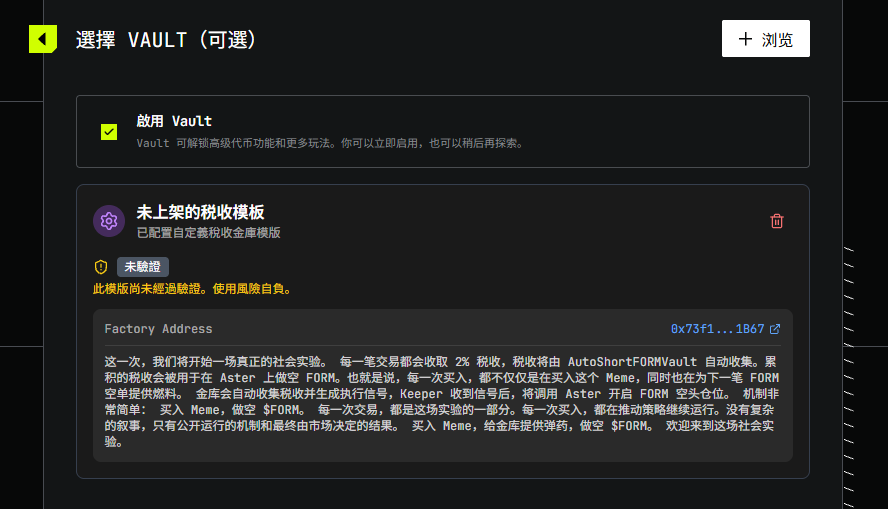Click the 選擇 VAULT (可選) heading
This screenshot has height=509, width=888.
[166, 40]
